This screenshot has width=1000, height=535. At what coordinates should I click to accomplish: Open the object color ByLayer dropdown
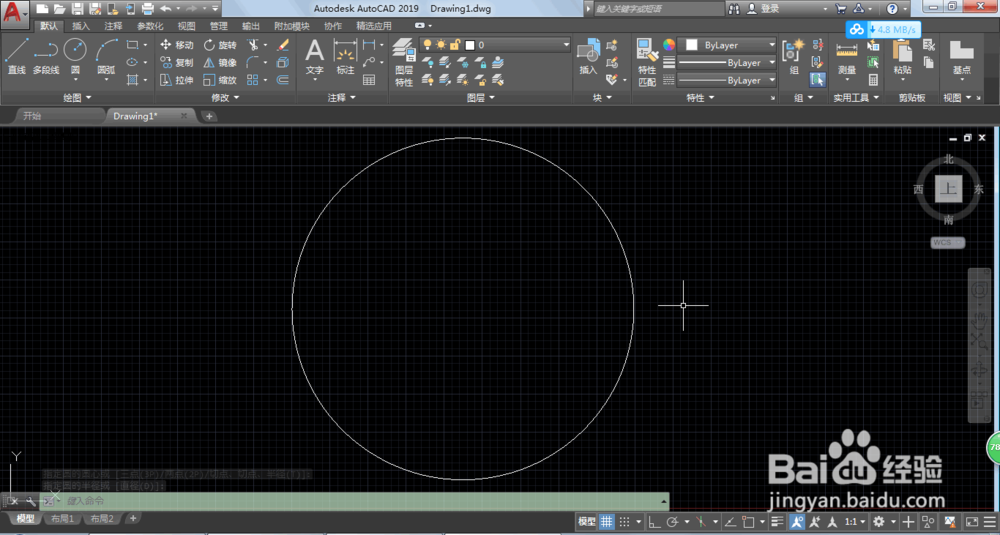(x=727, y=45)
